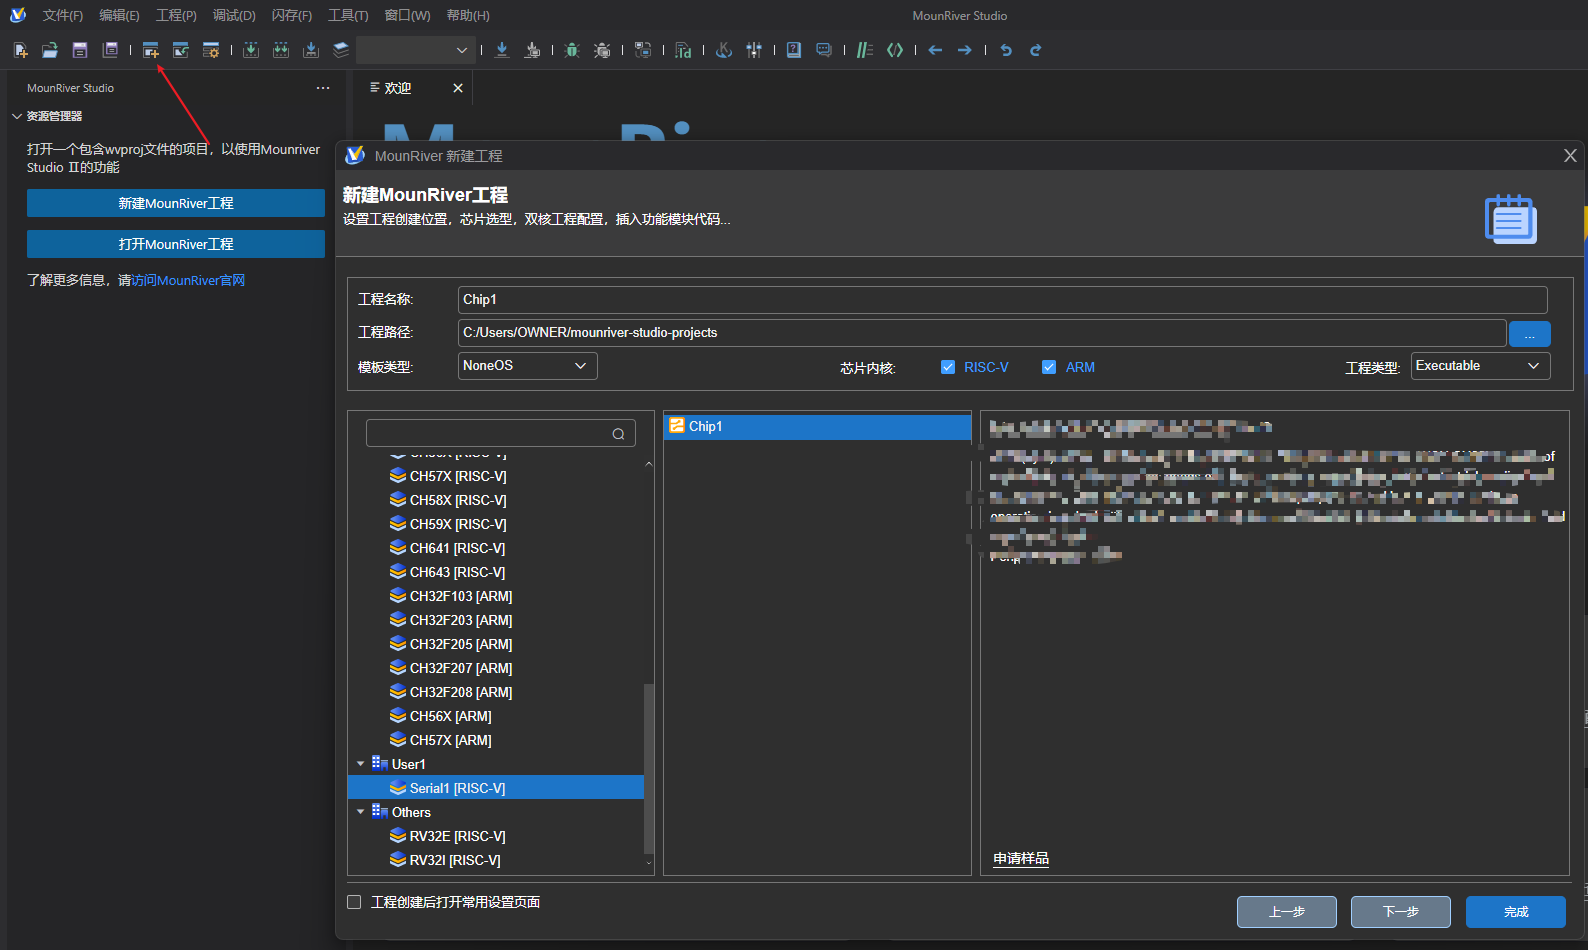Click the New MounRiver Project toolbar icon
1588x950 pixels.
point(151,50)
